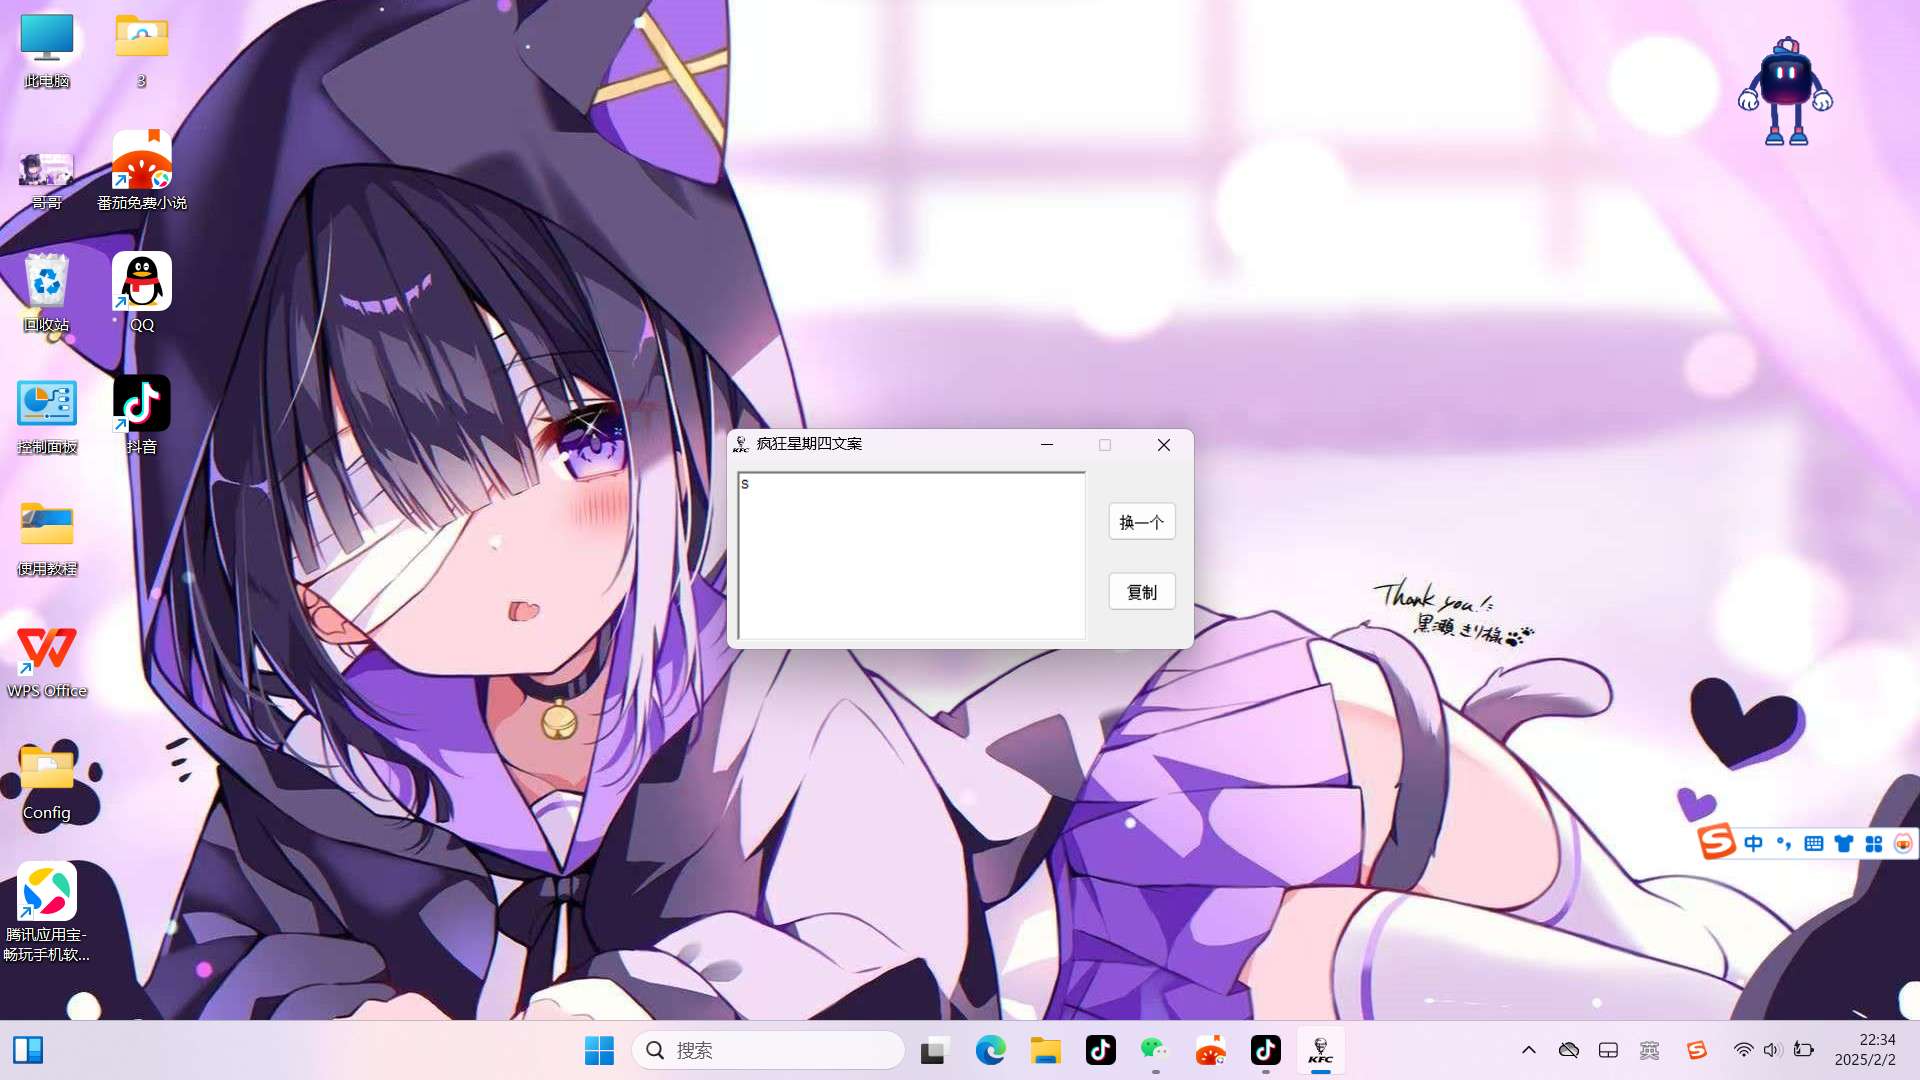Click the Sogou tray icon
The width and height of the screenshot is (1920, 1080).
point(1697,1050)
